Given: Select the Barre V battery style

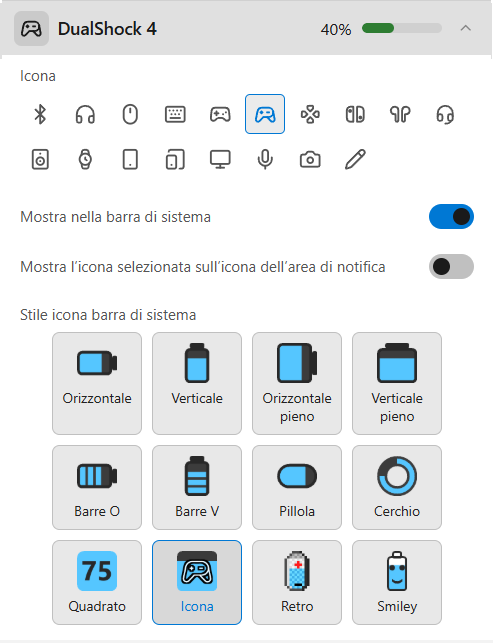Looking at the screenshot, I should 197,488.
